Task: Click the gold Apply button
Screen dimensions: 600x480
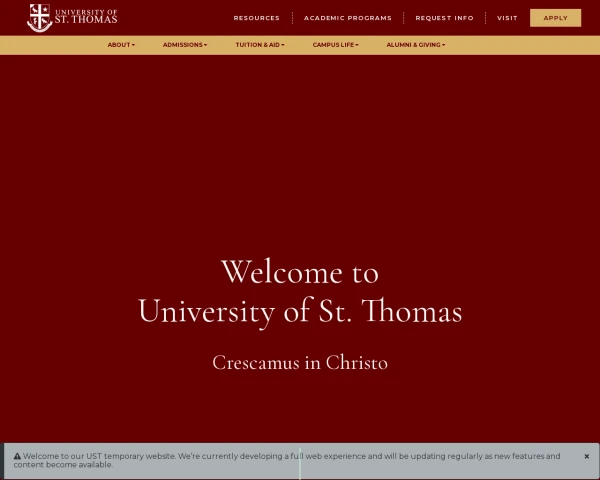Action: pos(555,18)
